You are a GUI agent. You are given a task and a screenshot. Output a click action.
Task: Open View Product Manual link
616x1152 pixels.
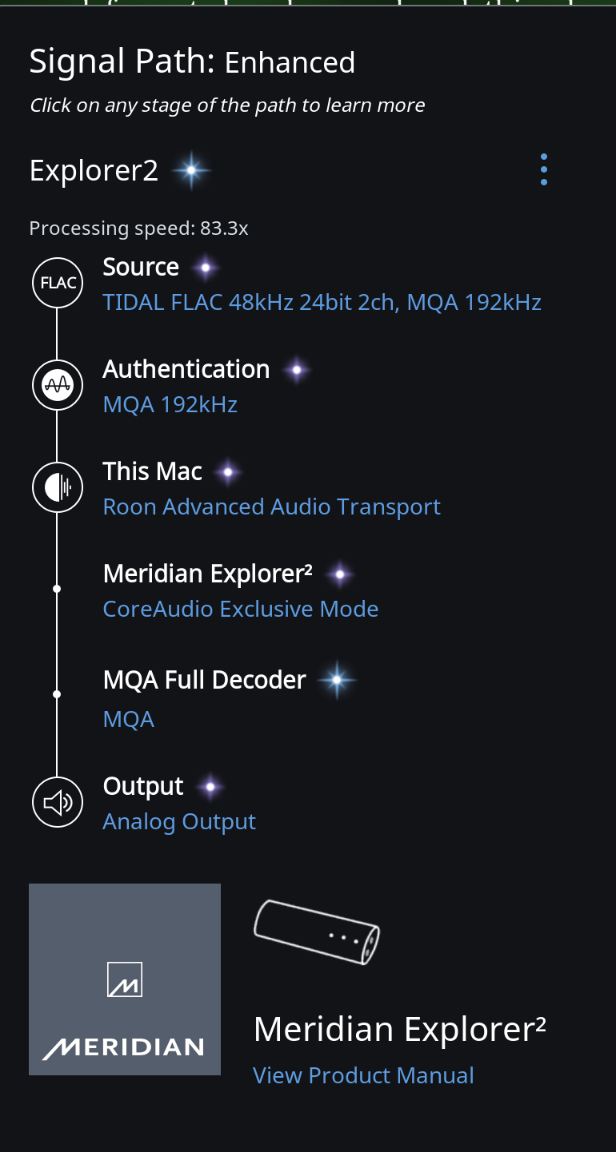363,1075
